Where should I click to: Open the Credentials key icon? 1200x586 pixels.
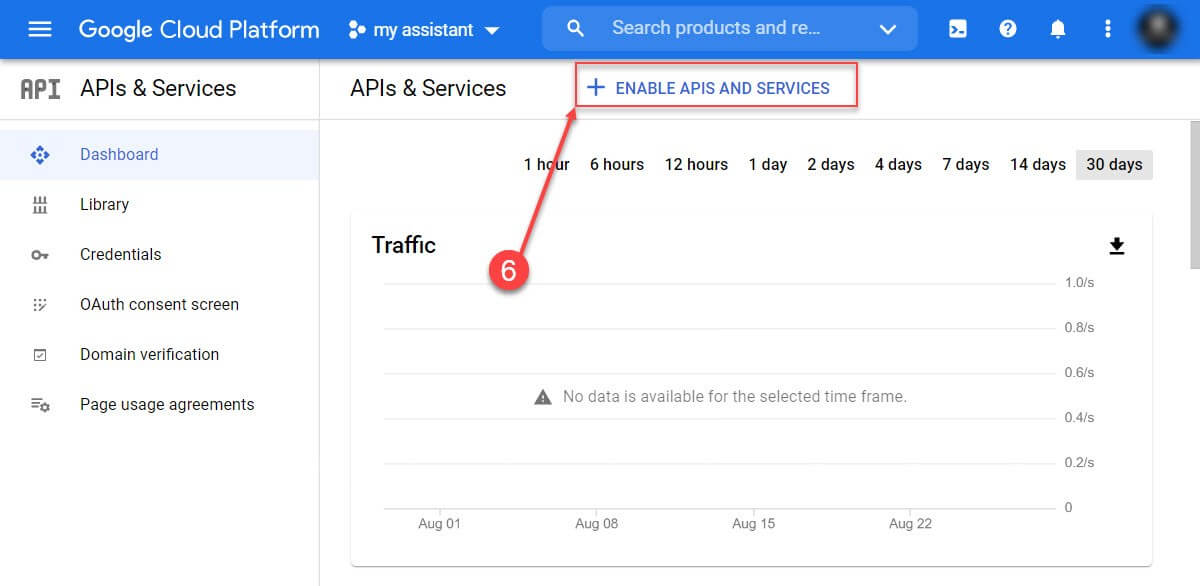pos(39,254)
